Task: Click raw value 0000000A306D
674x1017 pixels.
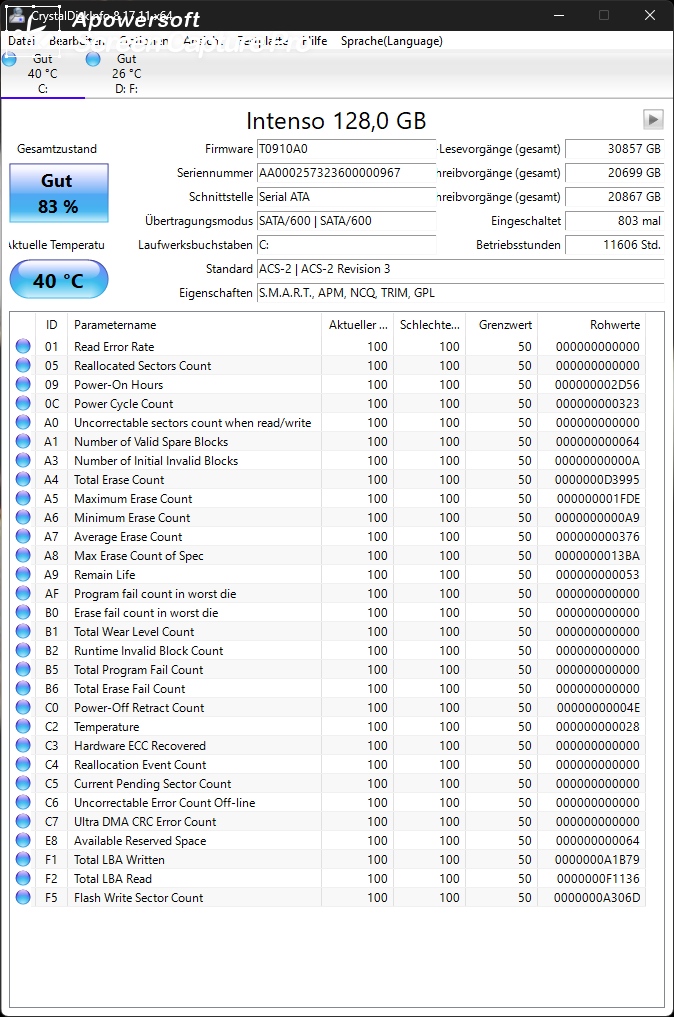Action: pos(597,897)
